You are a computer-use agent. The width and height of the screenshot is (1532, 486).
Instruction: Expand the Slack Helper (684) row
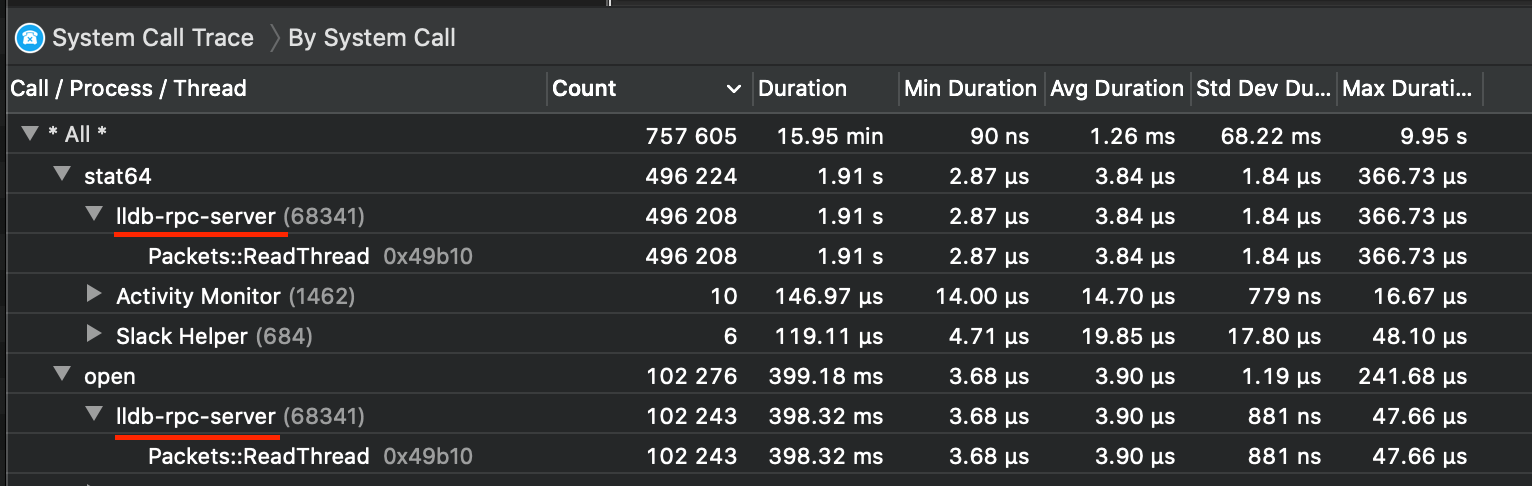click(x=94, y=335)
